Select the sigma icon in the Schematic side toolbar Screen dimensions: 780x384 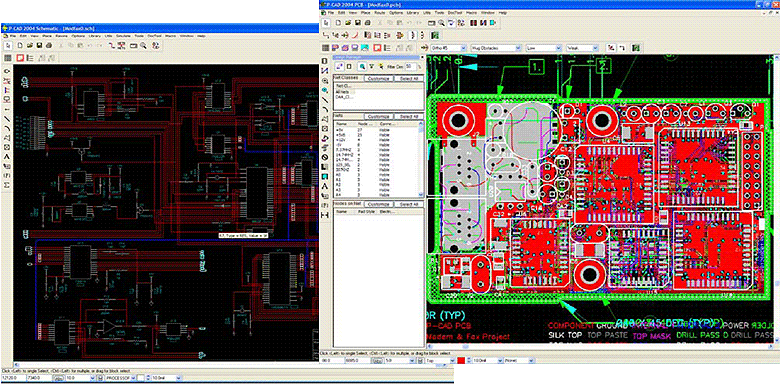7,185
